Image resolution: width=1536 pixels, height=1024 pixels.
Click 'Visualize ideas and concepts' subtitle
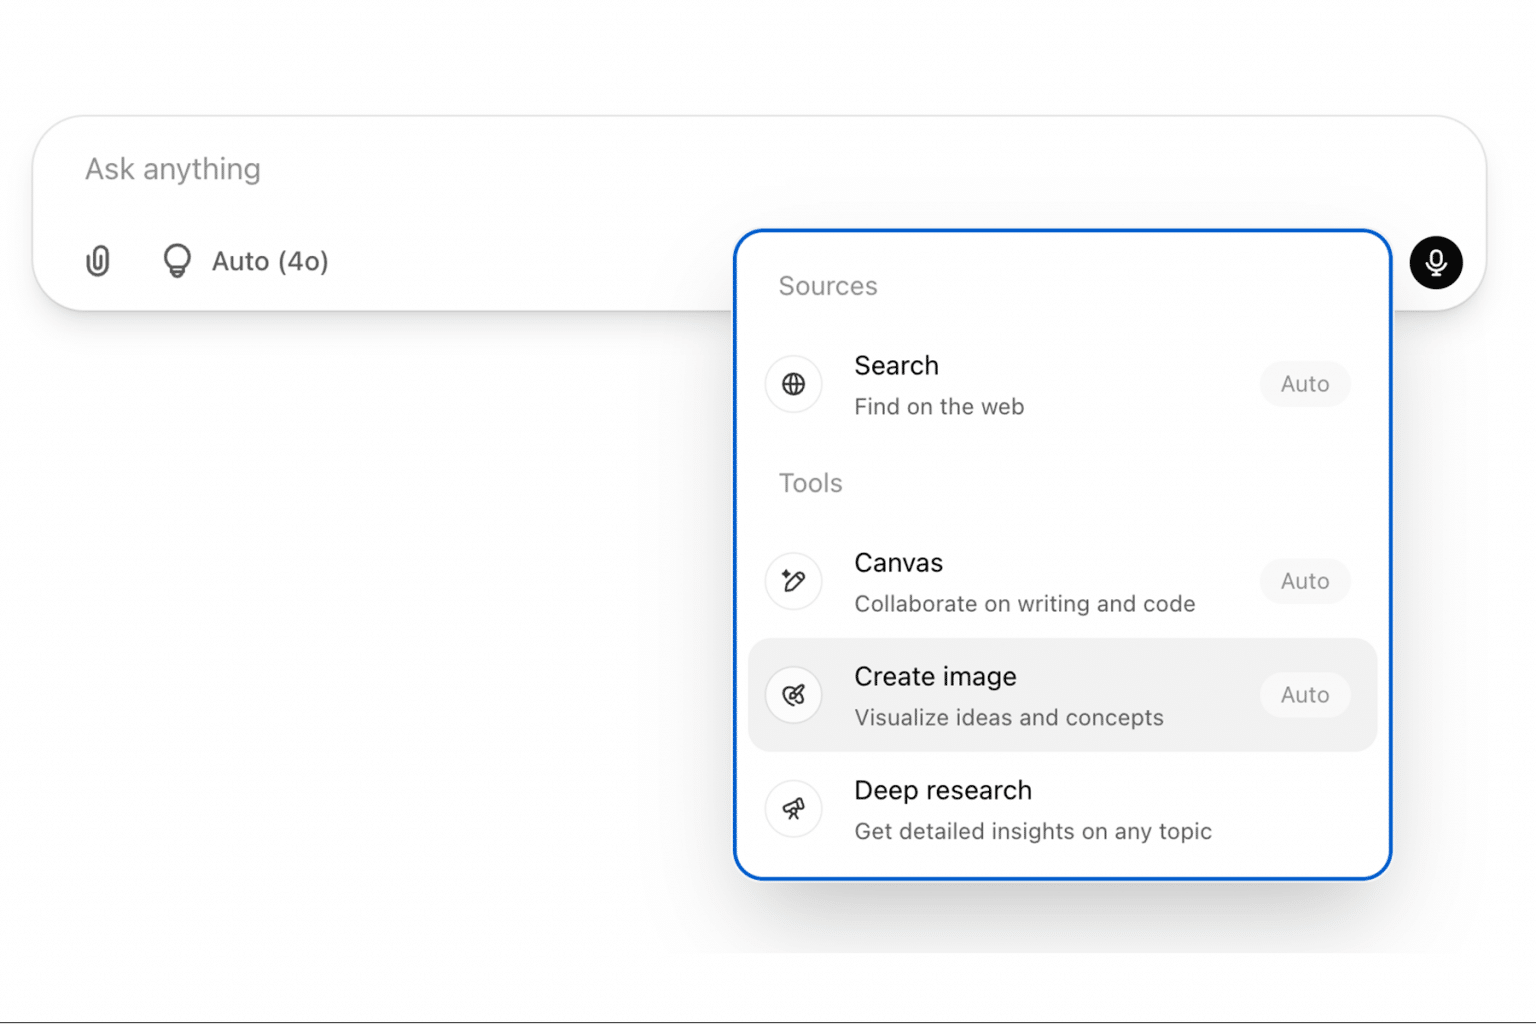point(1008,718)
